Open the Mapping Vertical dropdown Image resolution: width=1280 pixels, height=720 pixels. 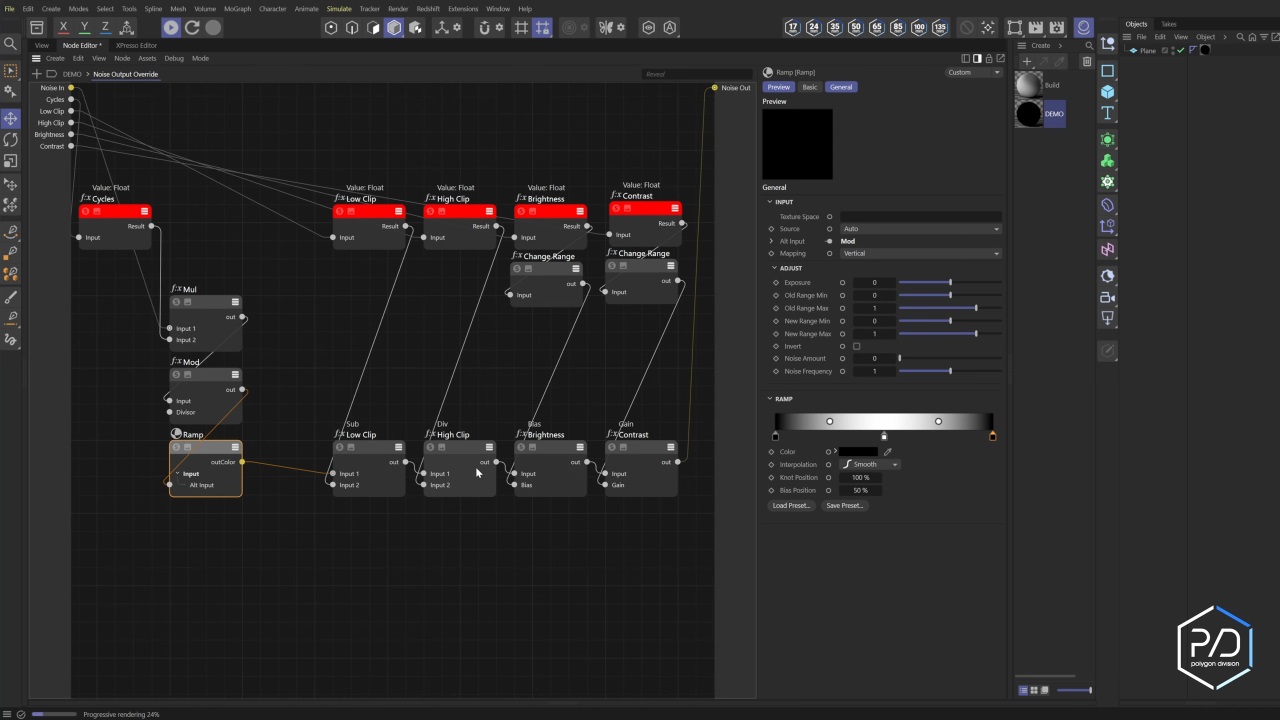(920, 254)
